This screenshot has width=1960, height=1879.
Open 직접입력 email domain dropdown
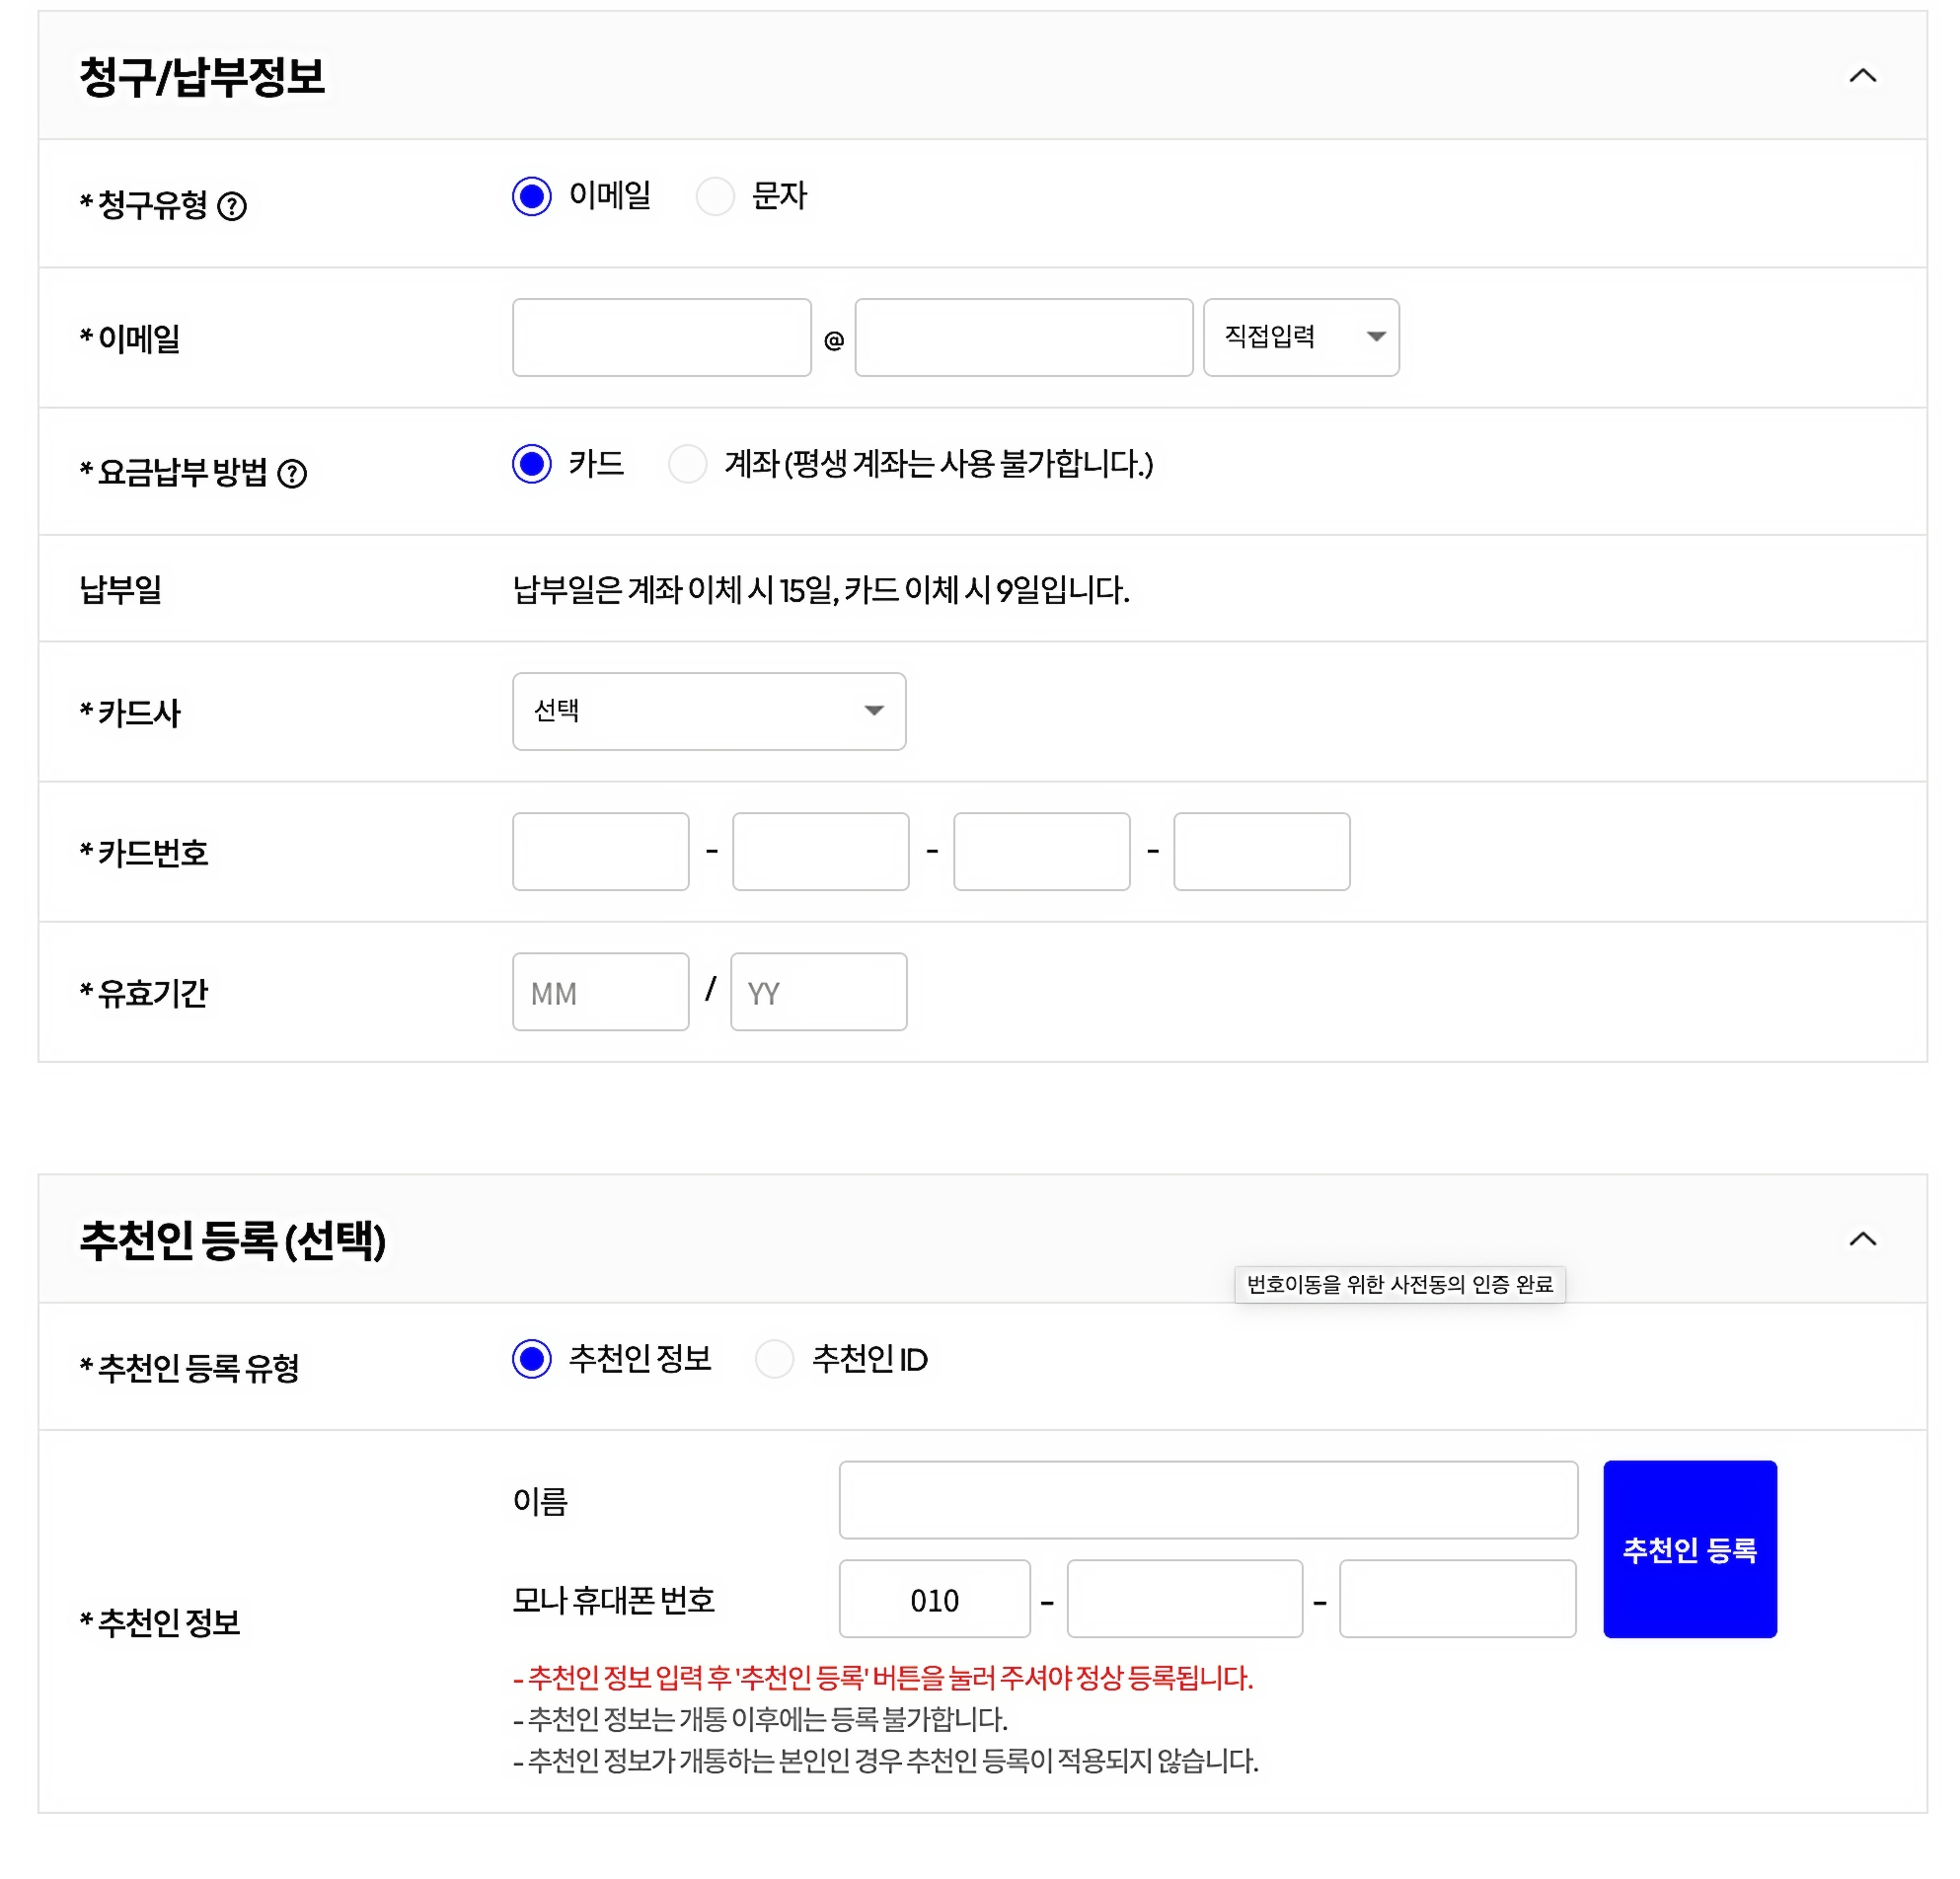1300,337
